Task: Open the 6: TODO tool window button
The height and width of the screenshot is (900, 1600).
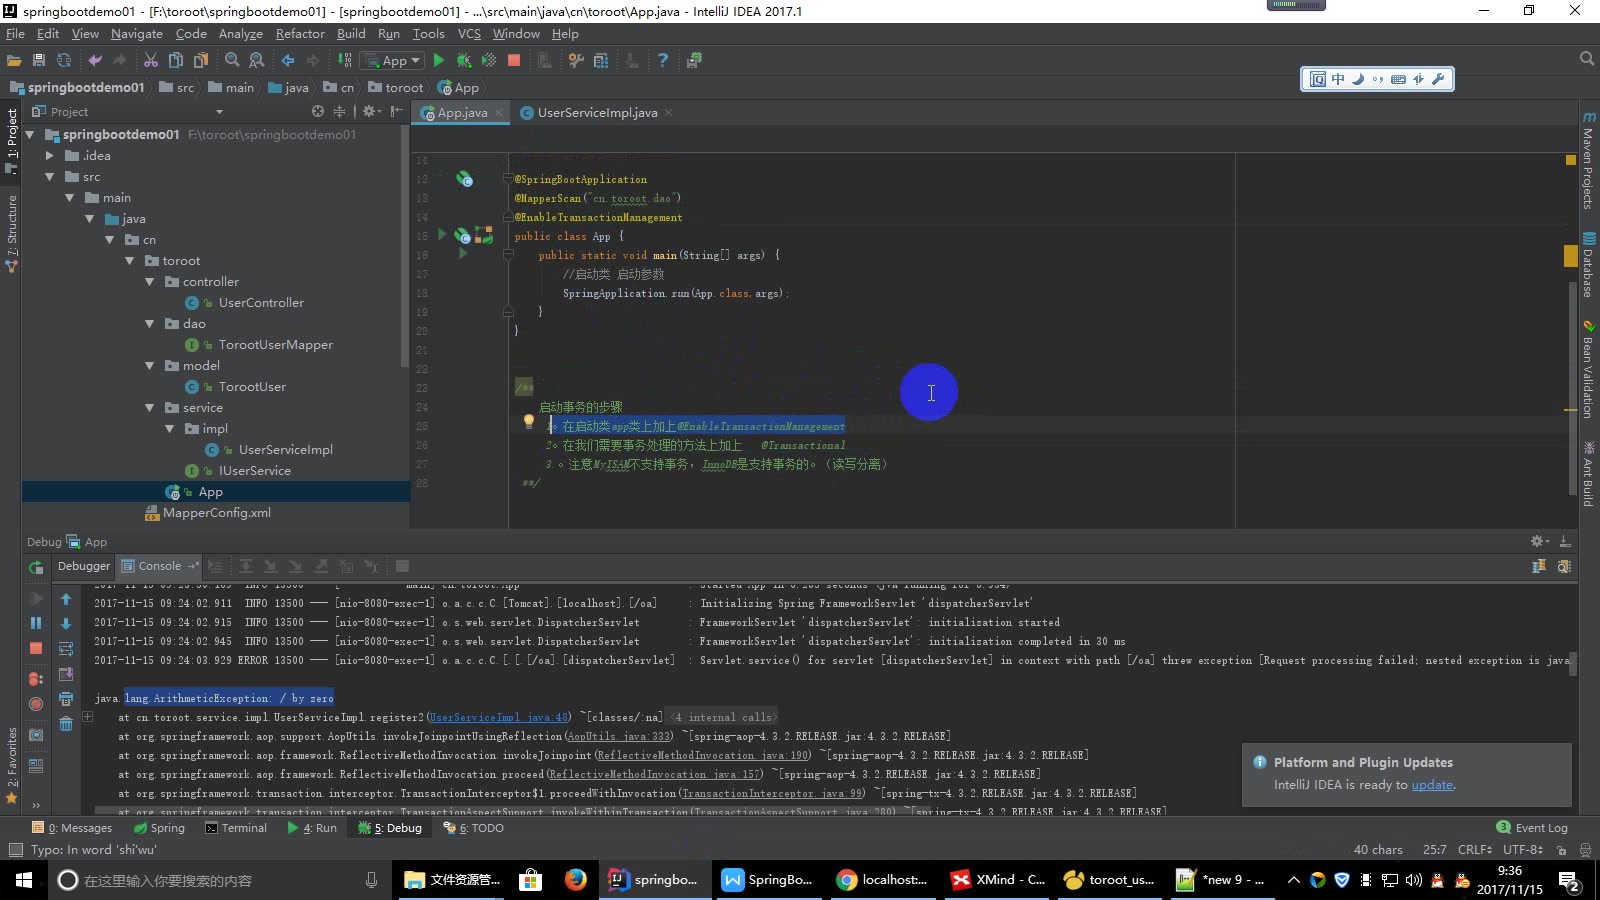Action: [x=474, y=828]
